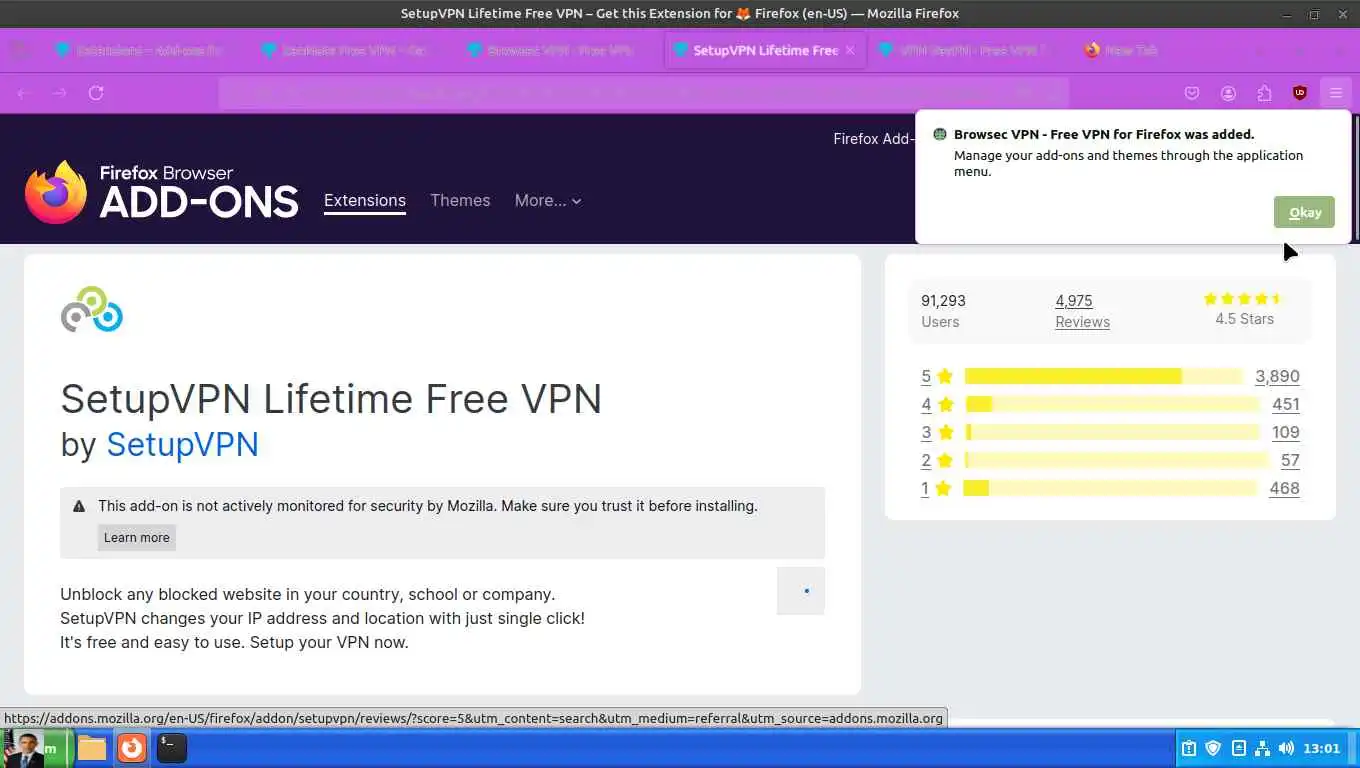Go forward to next page

pyautogui.click(x=60, y=93)
